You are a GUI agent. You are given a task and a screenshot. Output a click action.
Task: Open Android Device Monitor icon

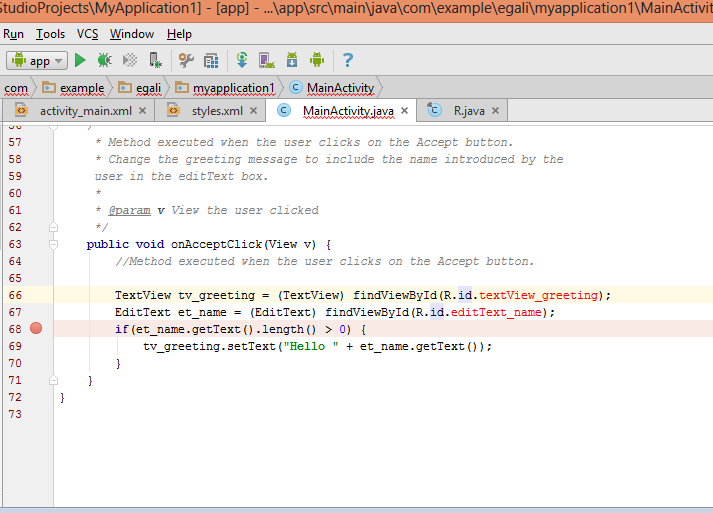(317, 60)
